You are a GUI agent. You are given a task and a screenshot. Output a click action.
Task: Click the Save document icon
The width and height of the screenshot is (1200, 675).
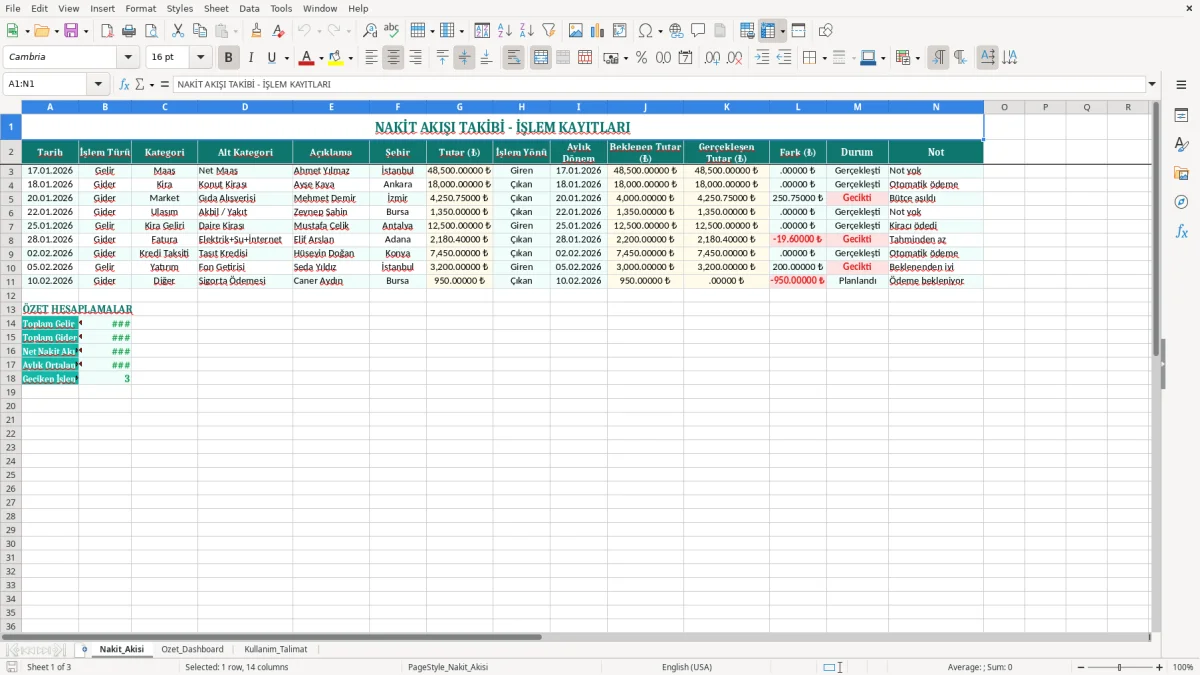71,31
